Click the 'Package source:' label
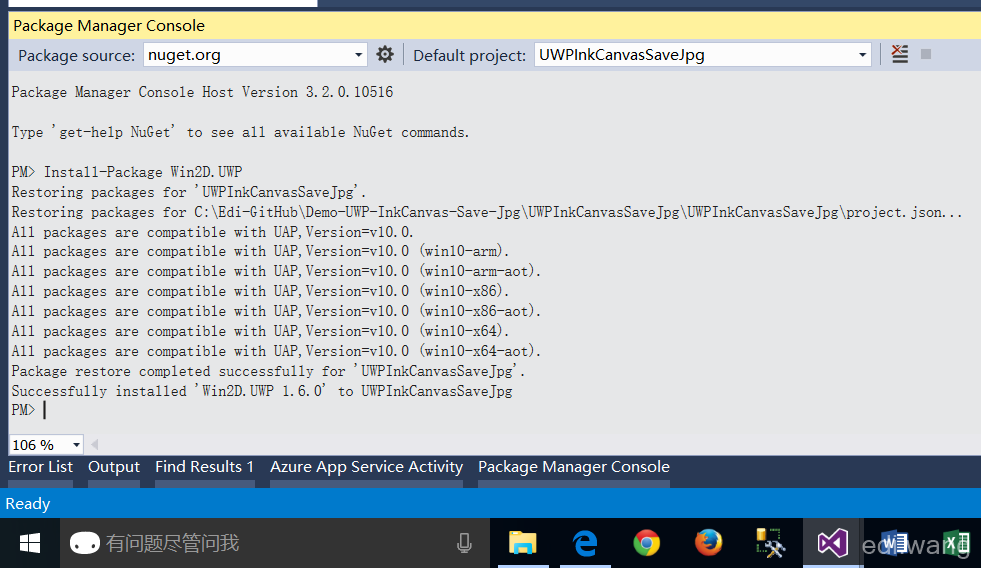Screen dimensions: 981x568 pyautogui.click(x=76, y=55)
